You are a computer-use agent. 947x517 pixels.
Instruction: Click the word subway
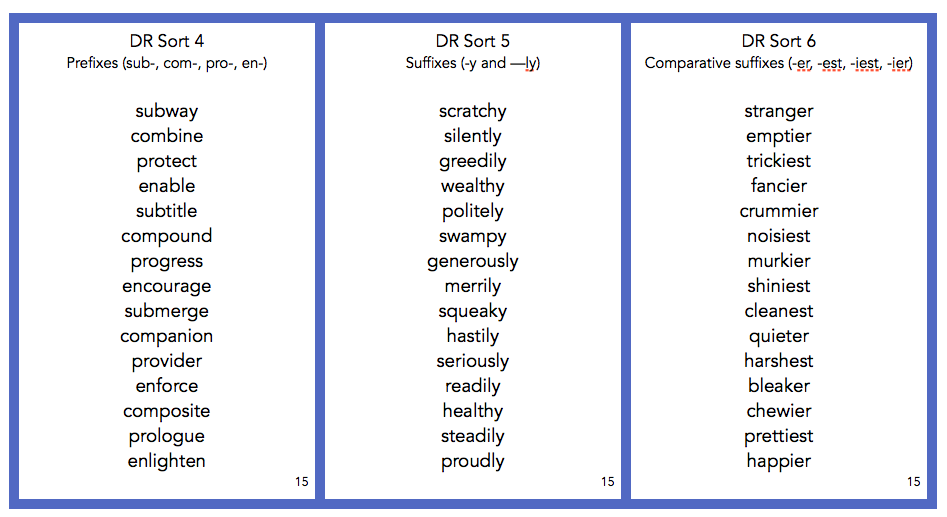tap(167, 111)
